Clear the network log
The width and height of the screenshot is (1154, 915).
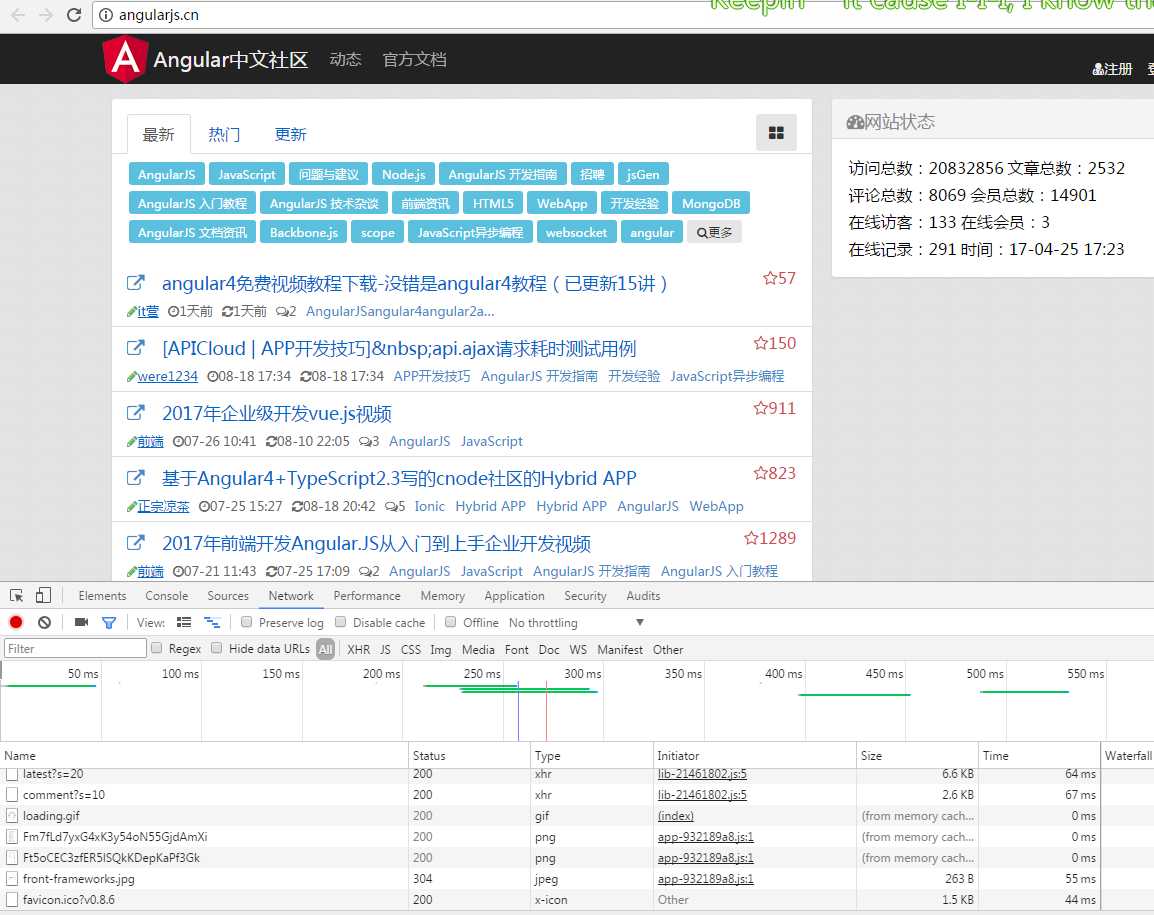click(x=44, y=622)
